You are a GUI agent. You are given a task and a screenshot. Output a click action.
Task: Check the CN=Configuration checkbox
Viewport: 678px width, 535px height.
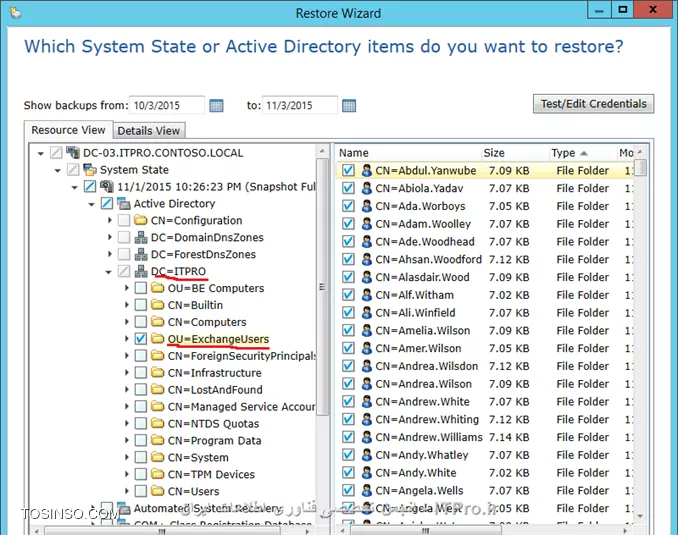124,220
